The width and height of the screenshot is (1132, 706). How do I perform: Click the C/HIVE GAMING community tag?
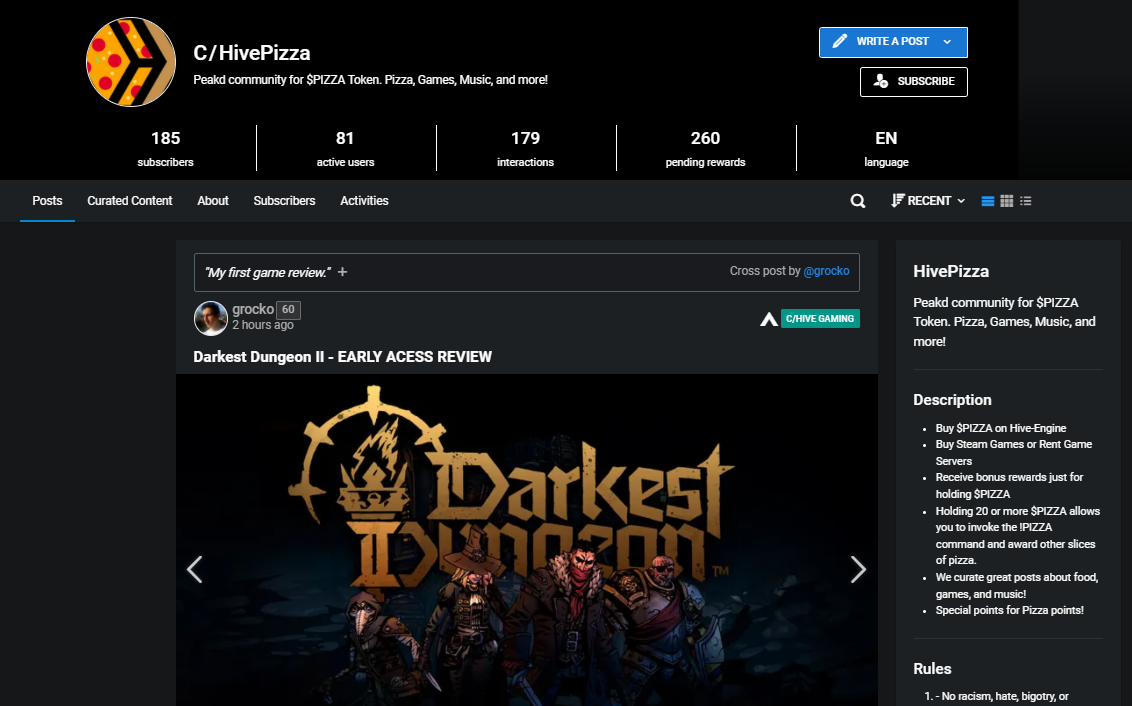pos(820,318)
